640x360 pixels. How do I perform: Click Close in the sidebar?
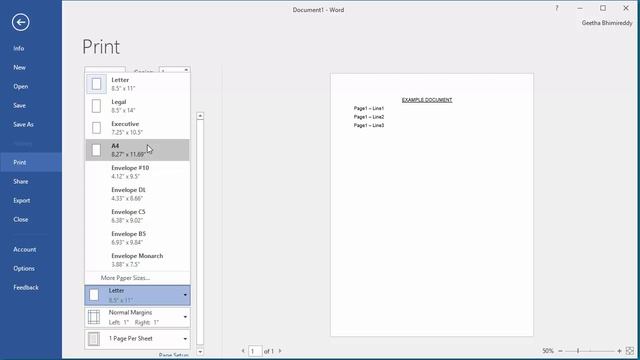[20, 220]
